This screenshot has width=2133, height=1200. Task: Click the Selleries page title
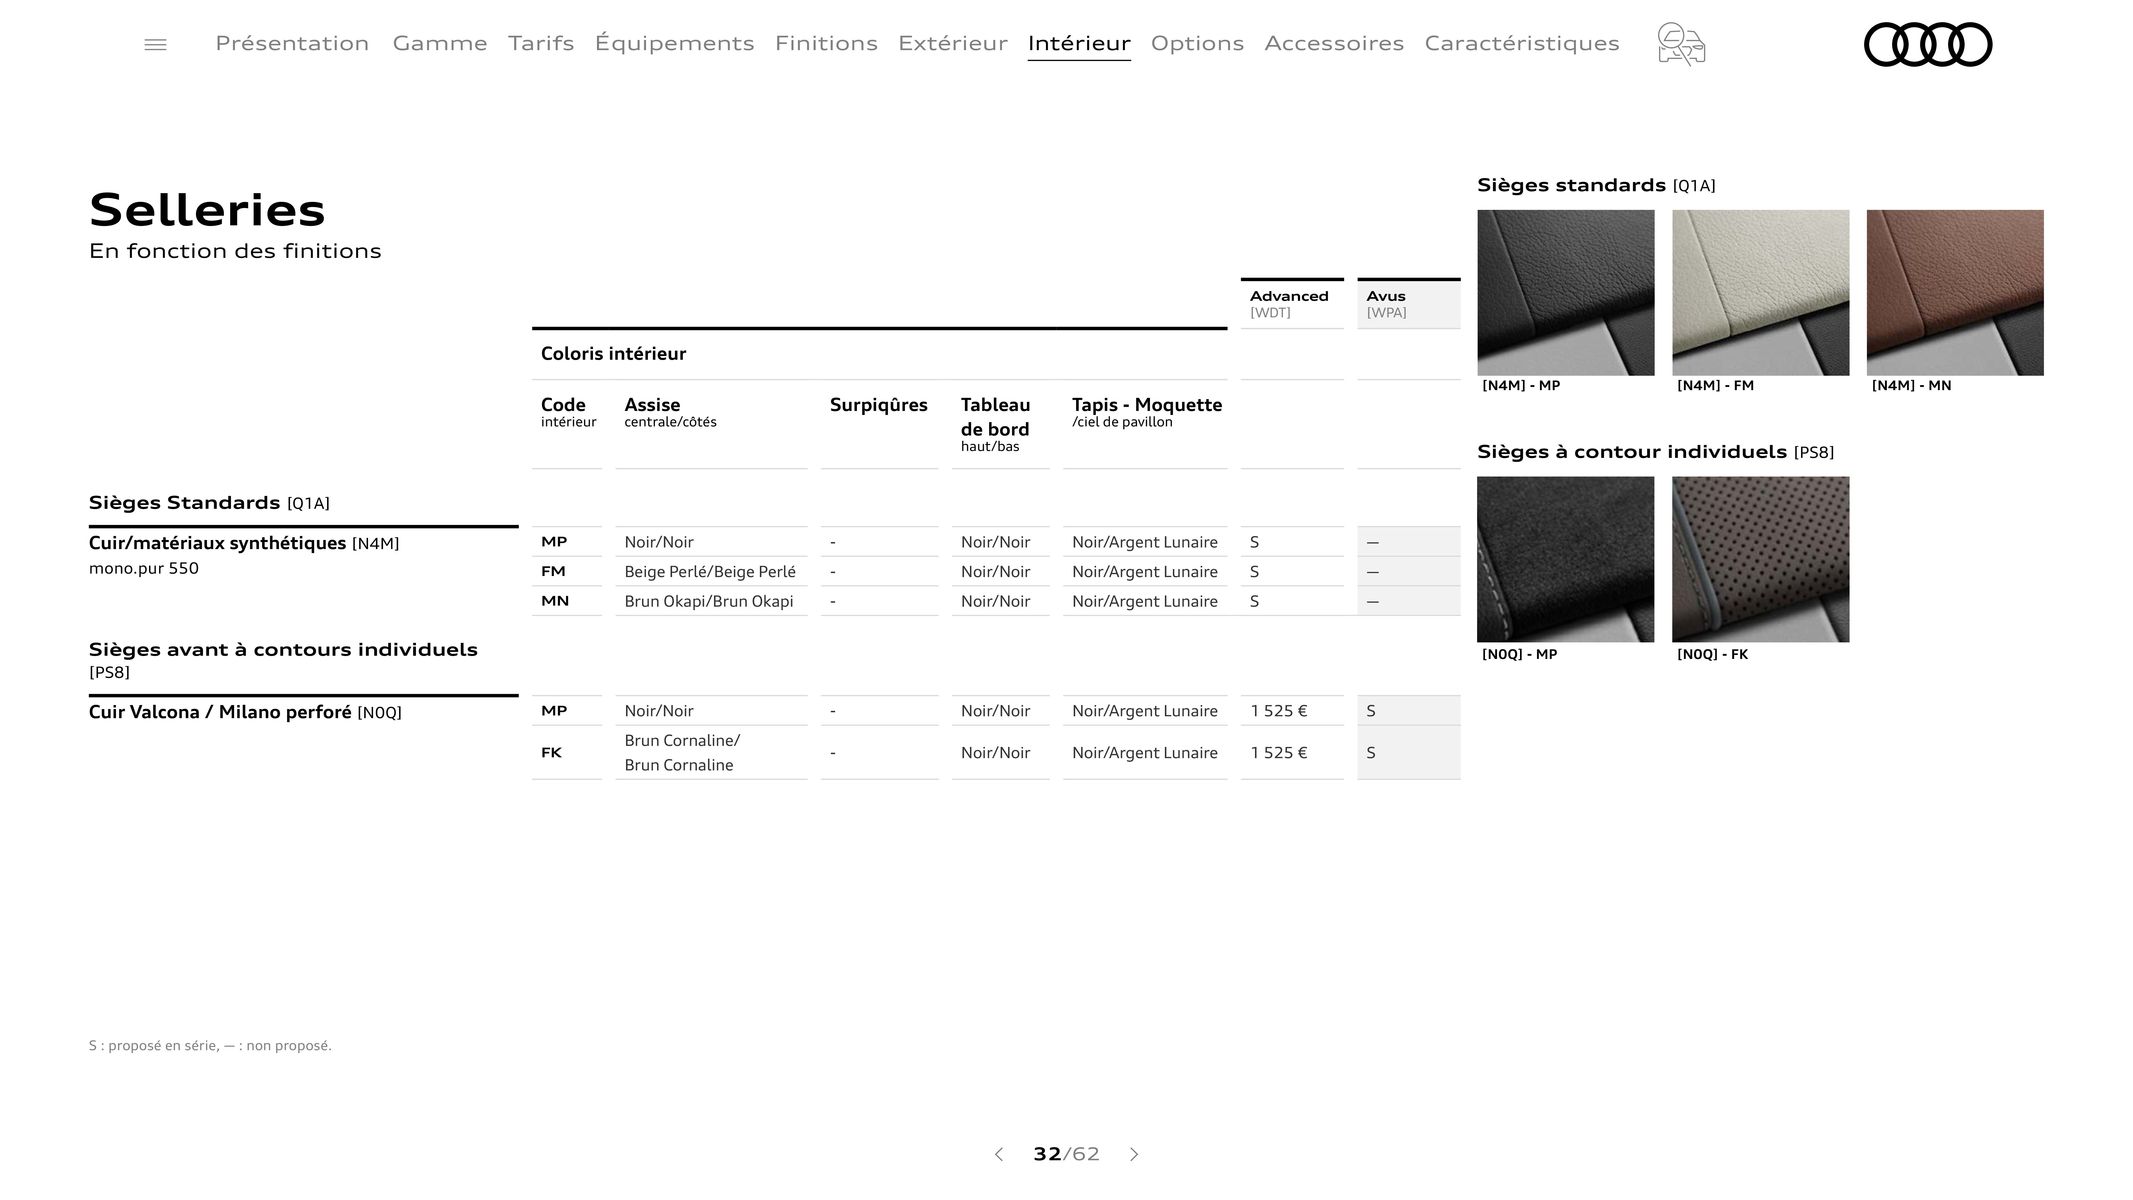pos(207,210)
